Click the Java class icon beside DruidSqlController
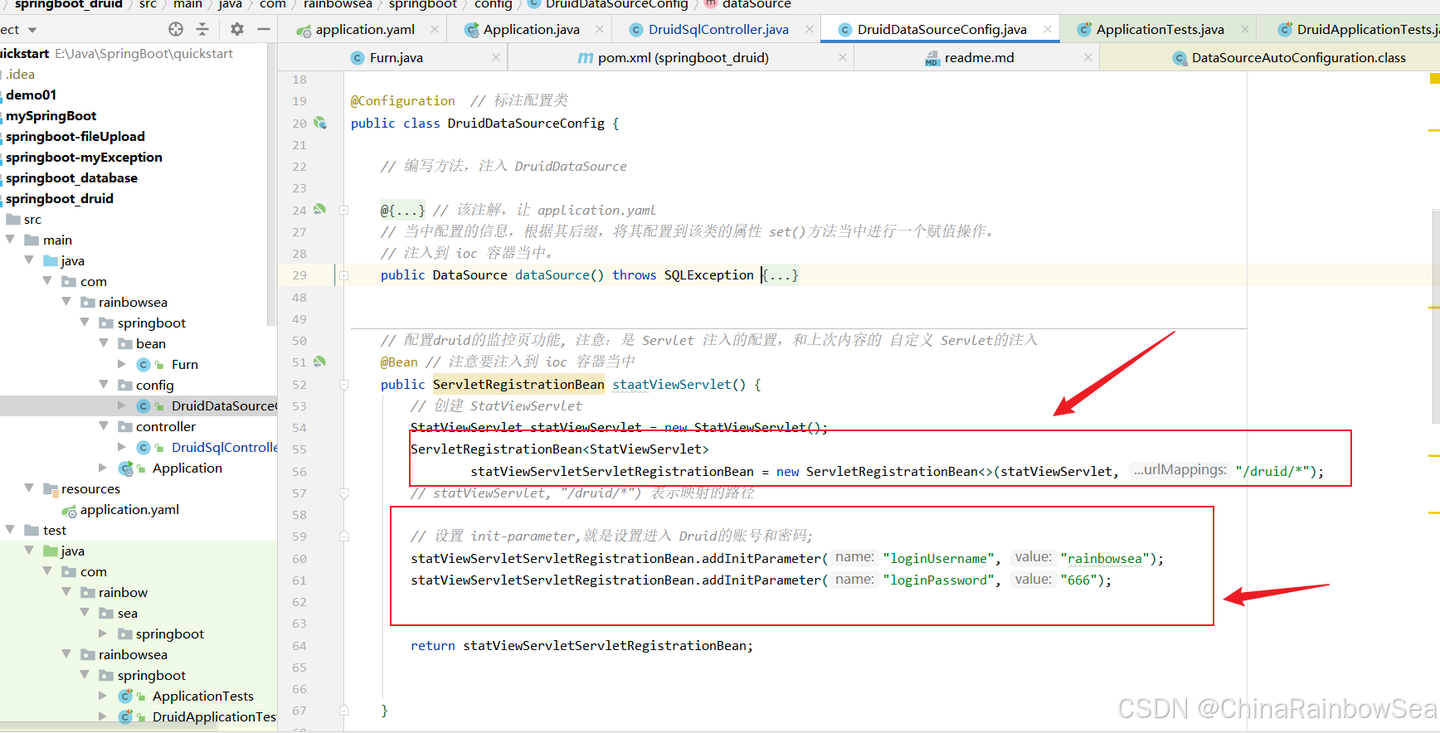The height and width of the screenshot is (733, 1440). [x=145, y=447]
